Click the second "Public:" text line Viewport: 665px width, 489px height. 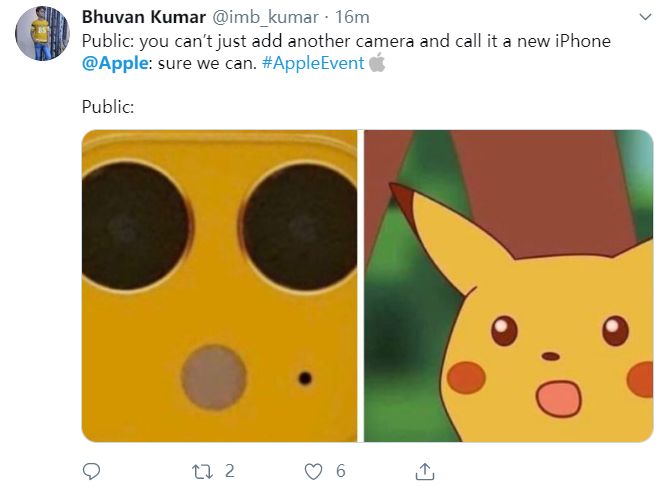click(x=108, y=107)
